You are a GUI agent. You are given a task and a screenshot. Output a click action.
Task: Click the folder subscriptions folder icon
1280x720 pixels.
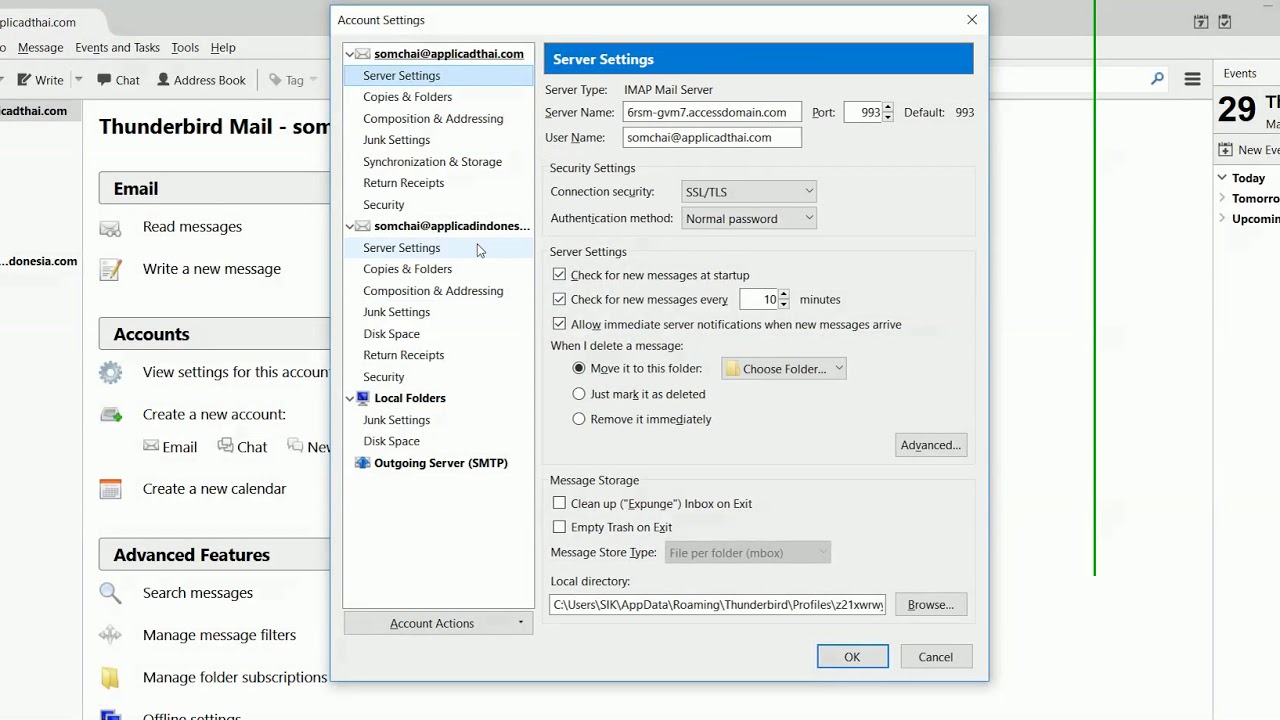click(110, 678)
